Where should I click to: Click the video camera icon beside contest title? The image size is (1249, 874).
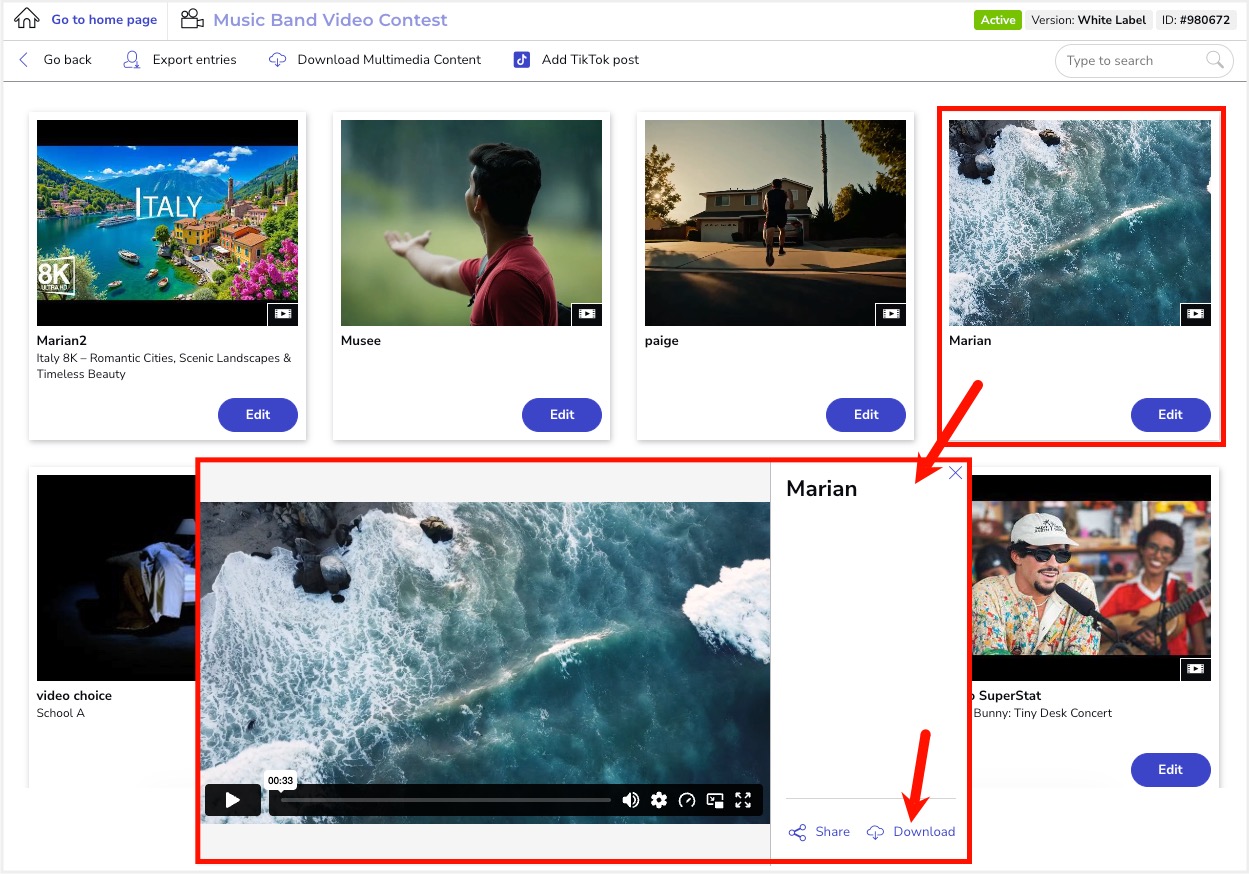(x=192, y=19)
